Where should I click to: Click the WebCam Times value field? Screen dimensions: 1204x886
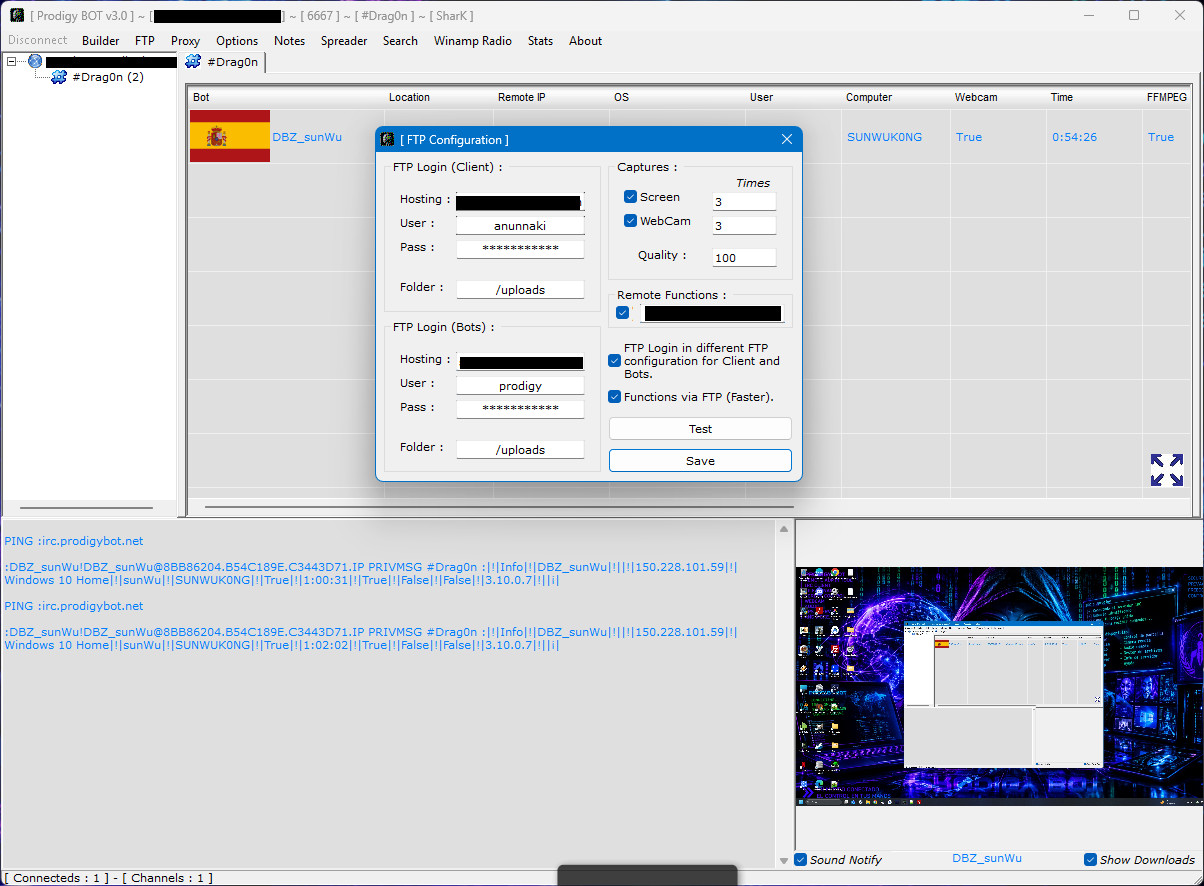744,226
